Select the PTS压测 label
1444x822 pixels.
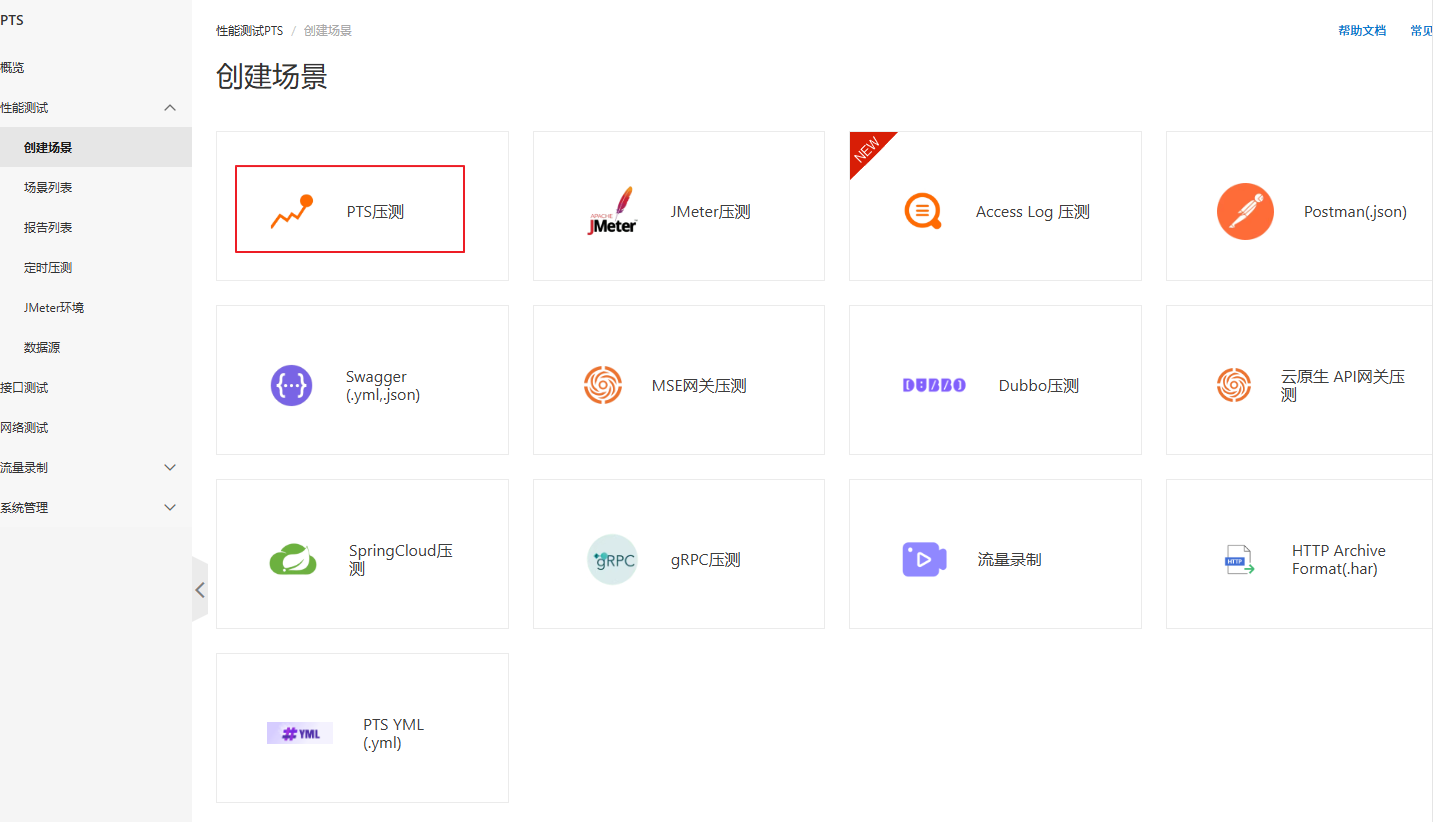tap(375, 212)
